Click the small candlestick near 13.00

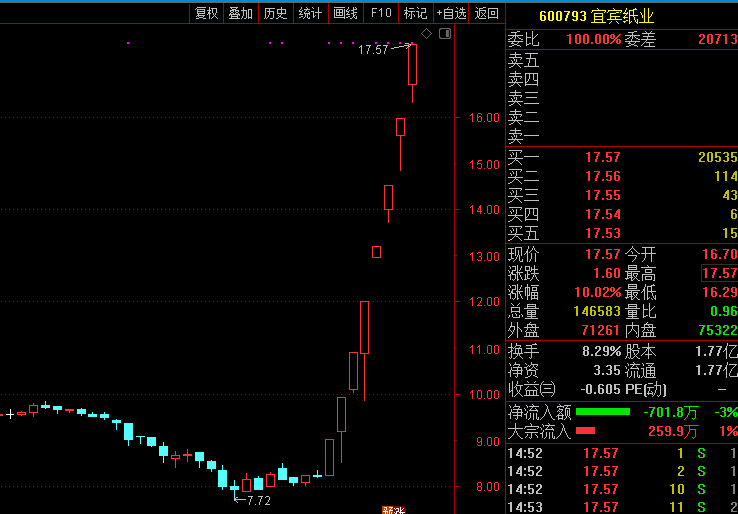coord(376,252)
